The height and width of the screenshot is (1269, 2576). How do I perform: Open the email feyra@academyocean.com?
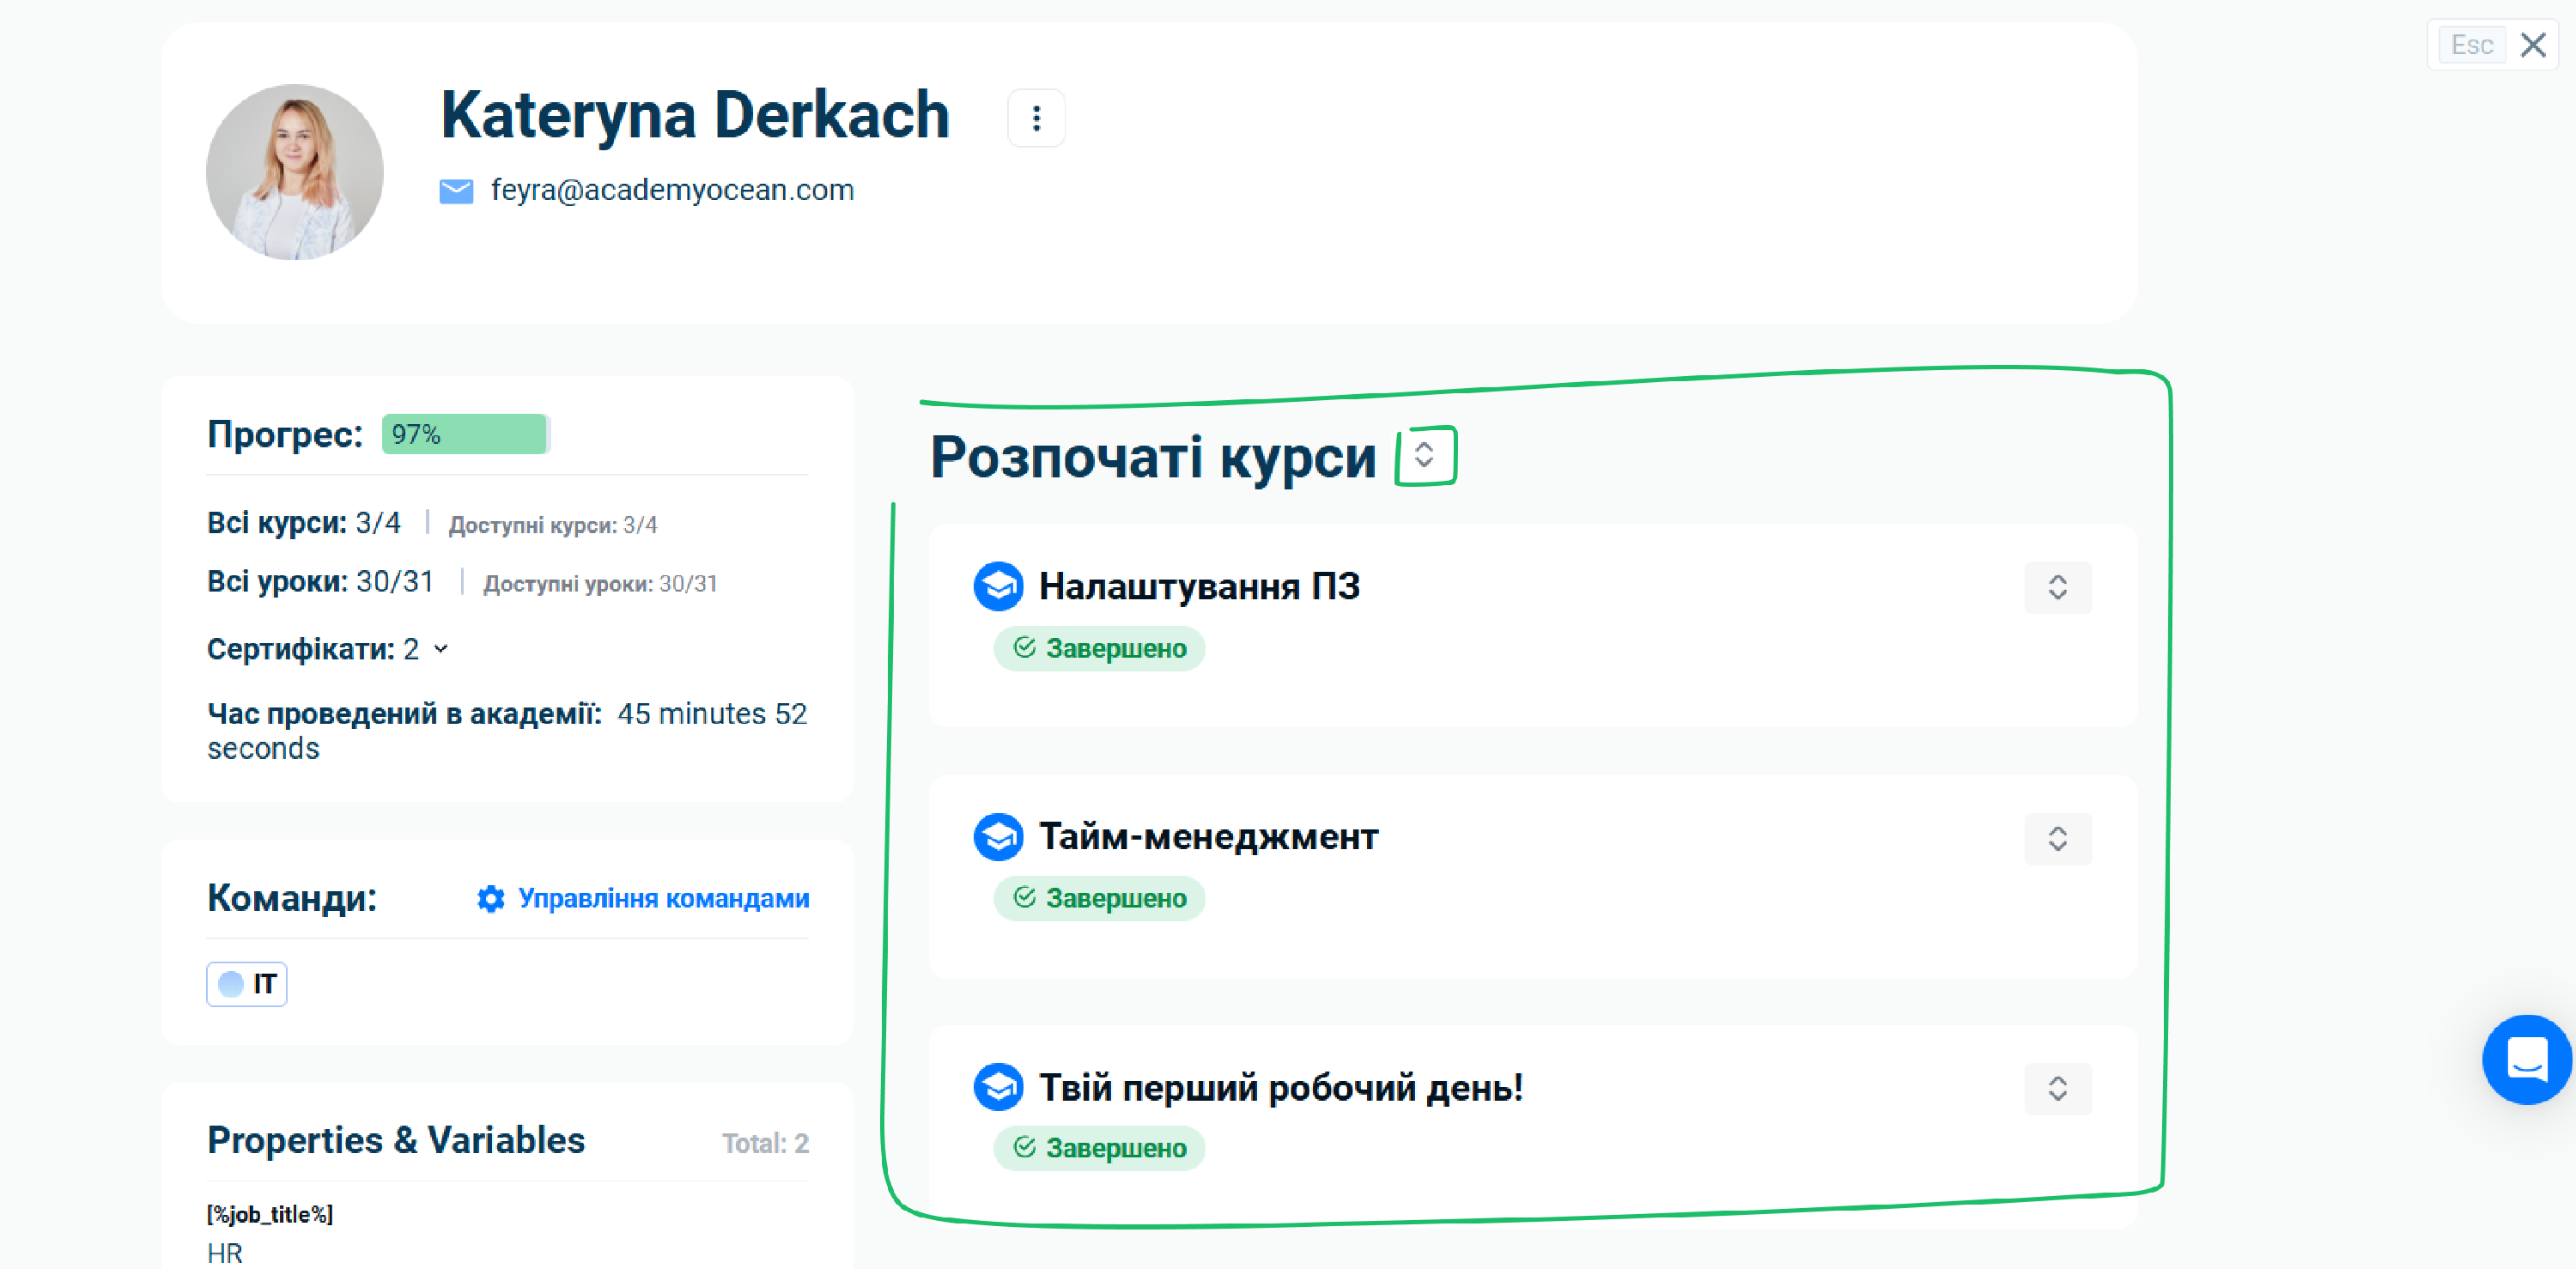click(x=672, y=189)
